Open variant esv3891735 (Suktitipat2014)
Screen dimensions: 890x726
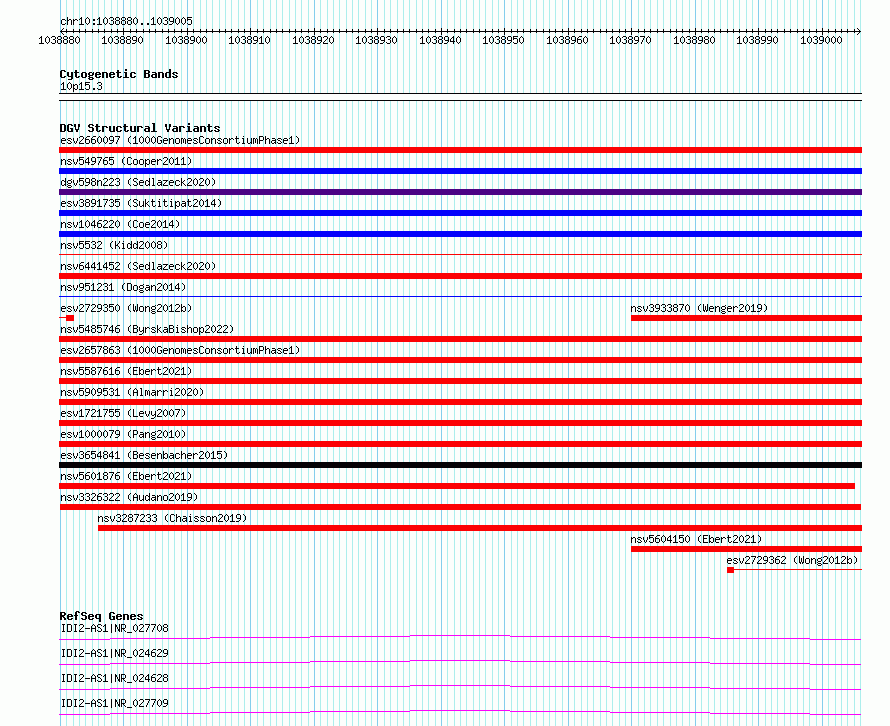point(141,203)
